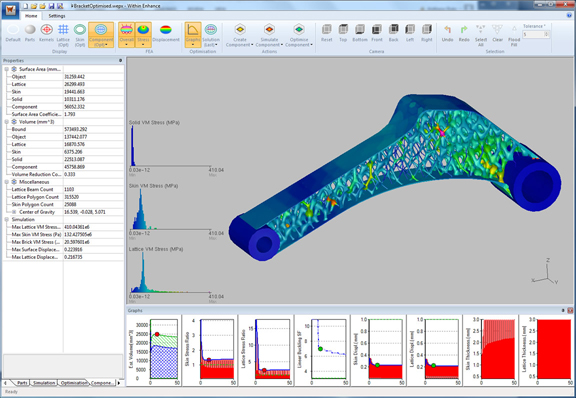Switch camera to Front view
The height and width of the screenshot is (398, 576).
pos(377,33)
